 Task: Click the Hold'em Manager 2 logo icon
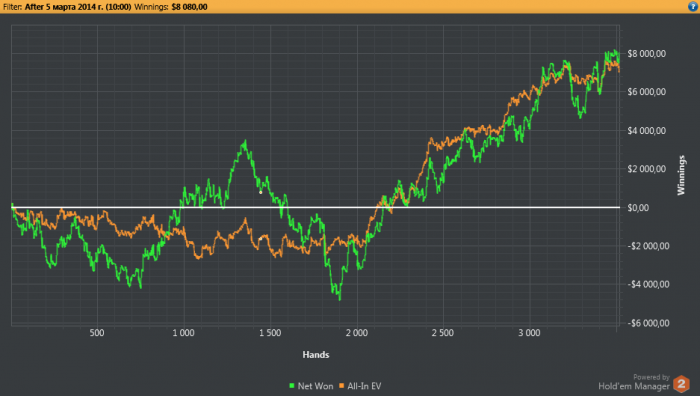point(681,384)
